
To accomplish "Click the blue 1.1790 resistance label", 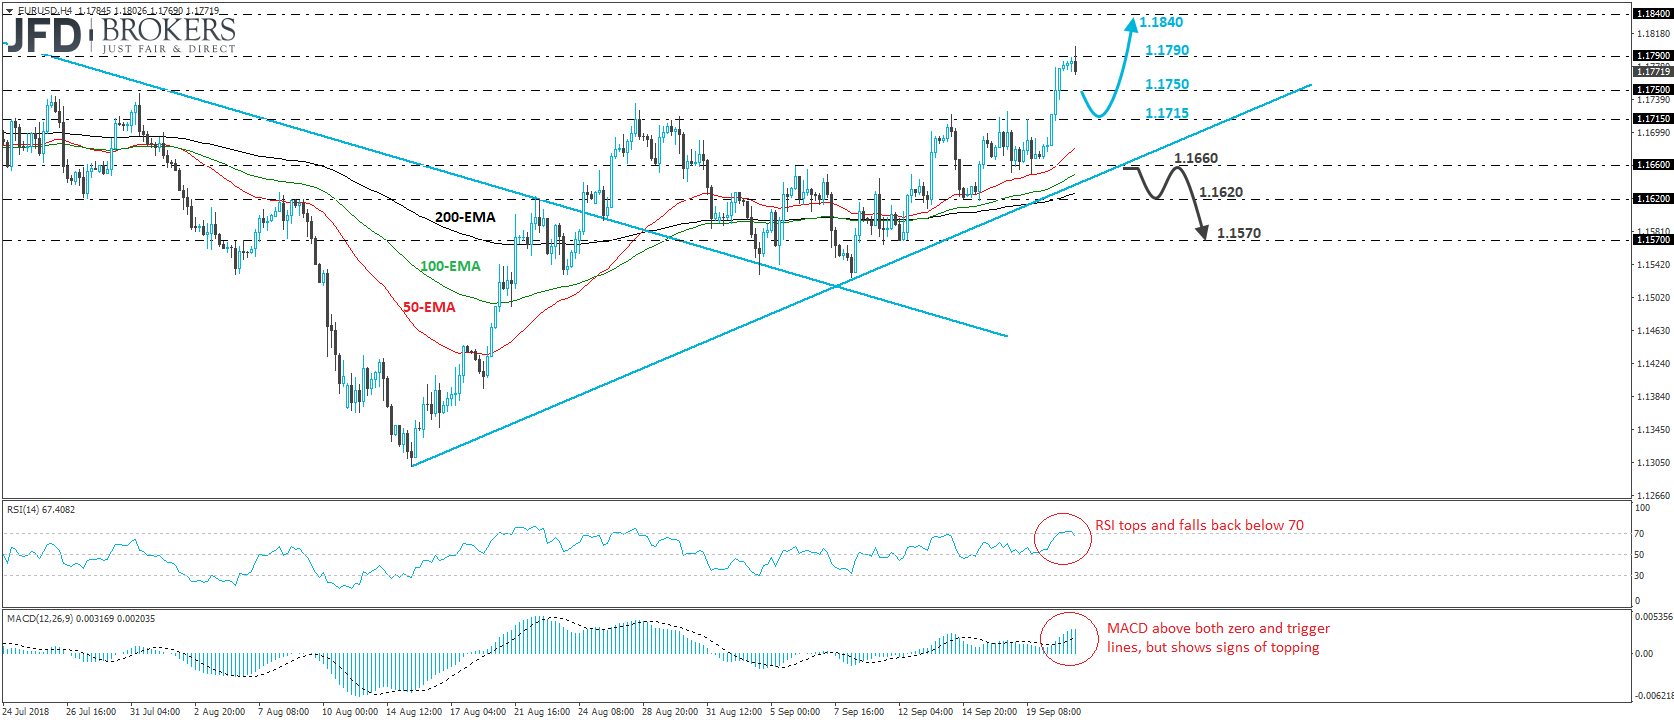I will [x=1167, y=51].
